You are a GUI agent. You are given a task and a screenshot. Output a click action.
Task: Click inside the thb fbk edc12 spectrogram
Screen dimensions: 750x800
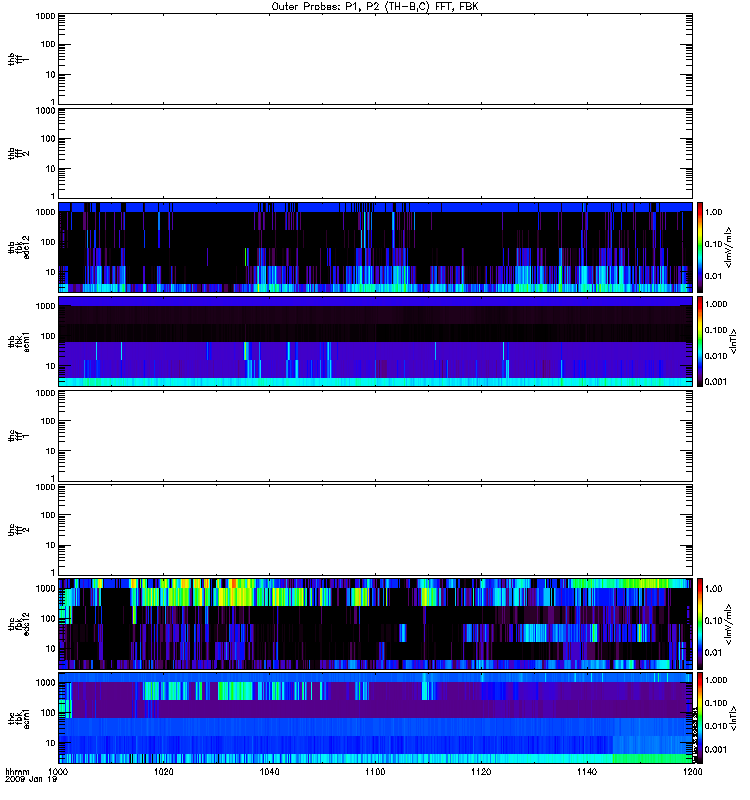375,247
